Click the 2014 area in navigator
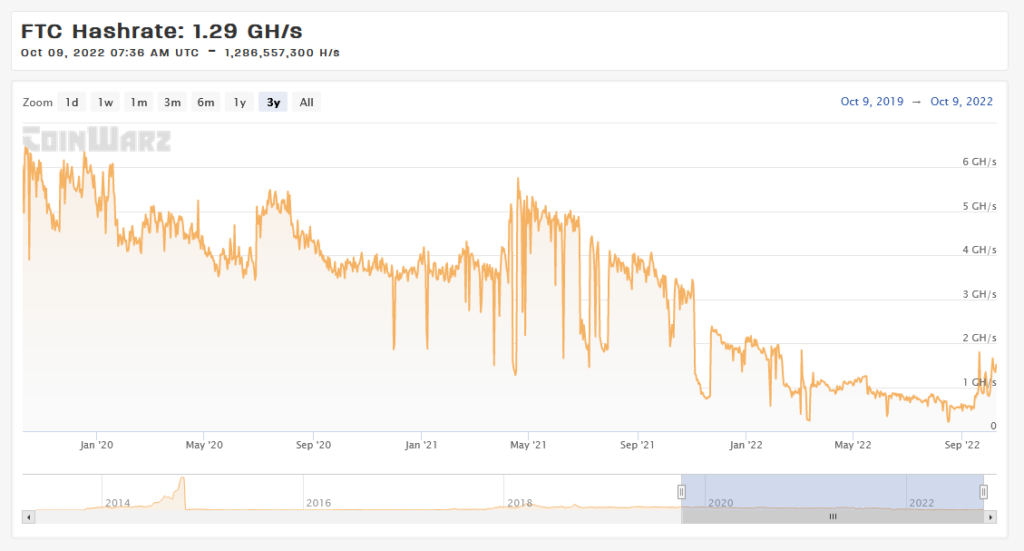The width and height of the screenshot is (1024, 551). click(x=118, y=503)
